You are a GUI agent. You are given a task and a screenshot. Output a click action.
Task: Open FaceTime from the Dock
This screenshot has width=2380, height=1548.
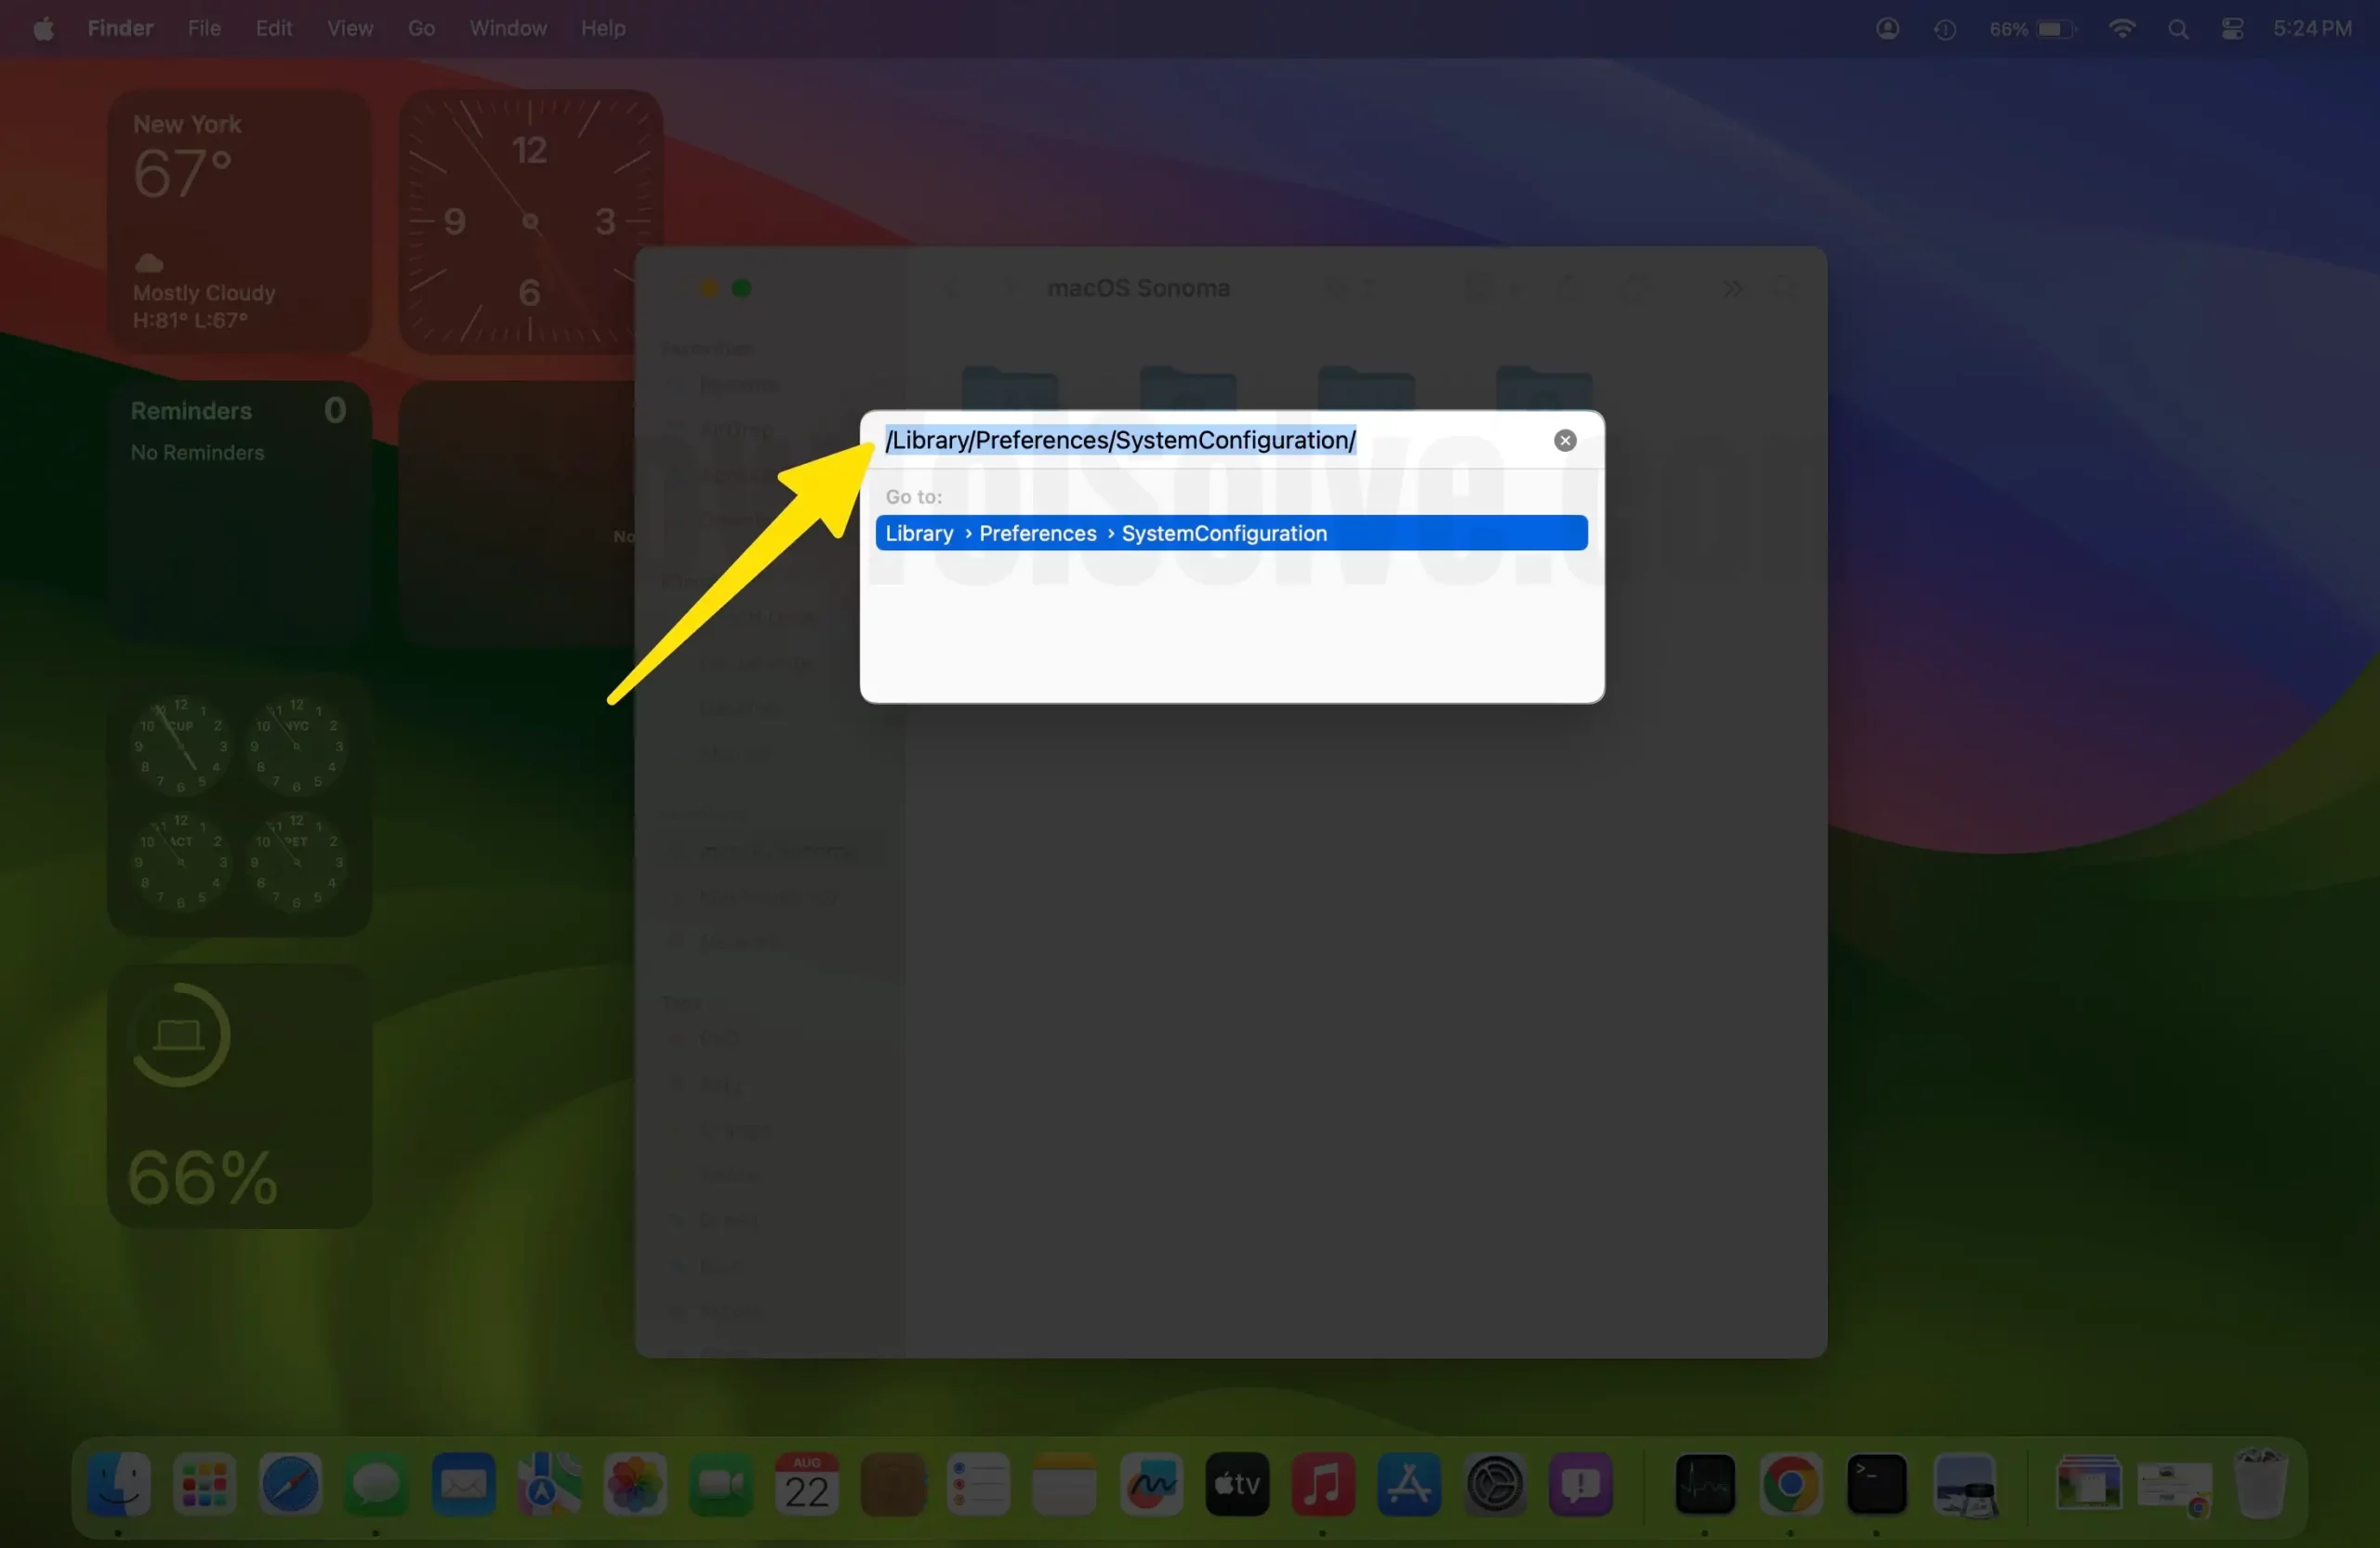pos(721,1484)
